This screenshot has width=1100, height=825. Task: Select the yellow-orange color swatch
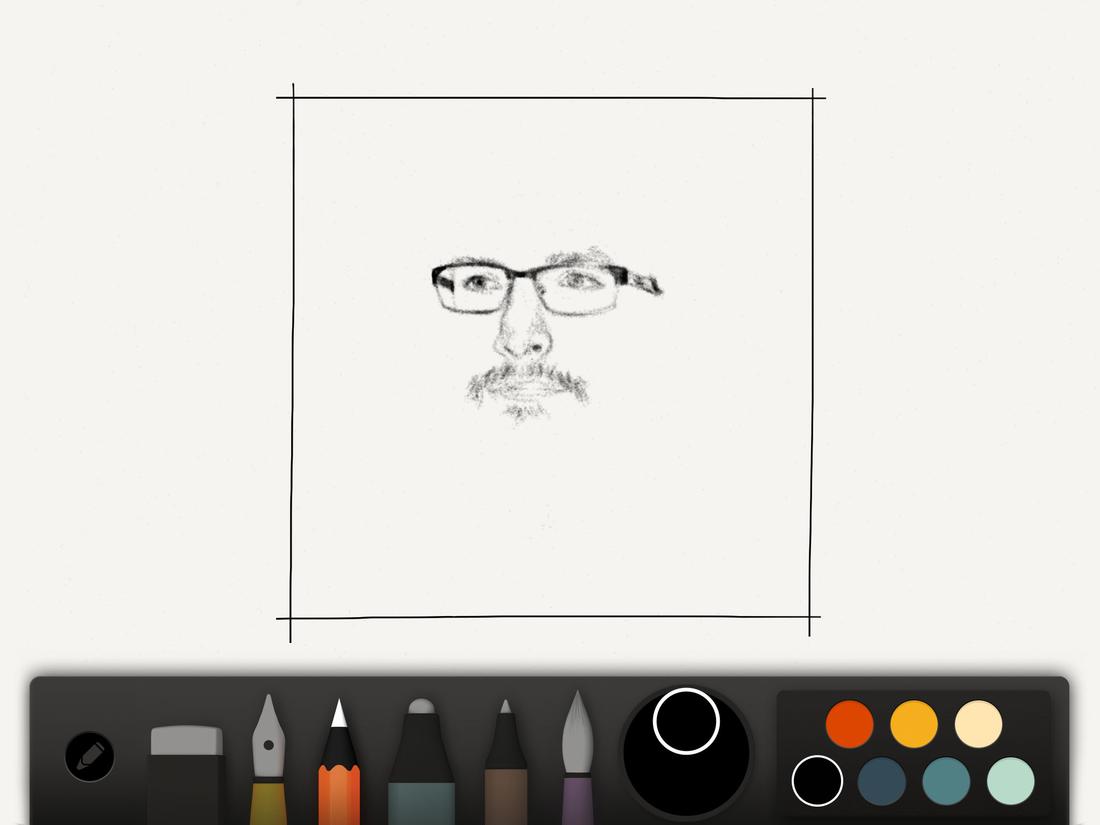[x=912, y=722]
